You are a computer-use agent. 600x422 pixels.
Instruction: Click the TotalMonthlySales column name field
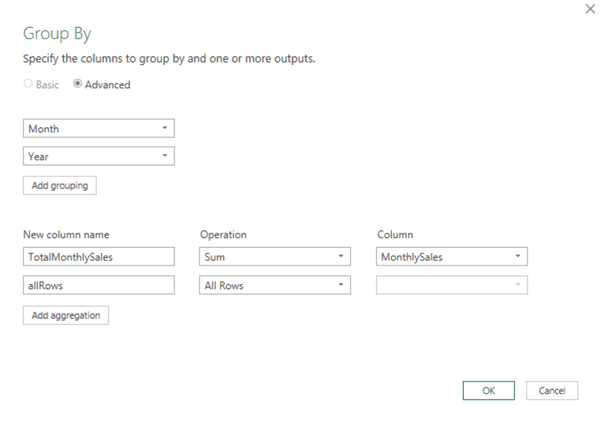[98, 257]
